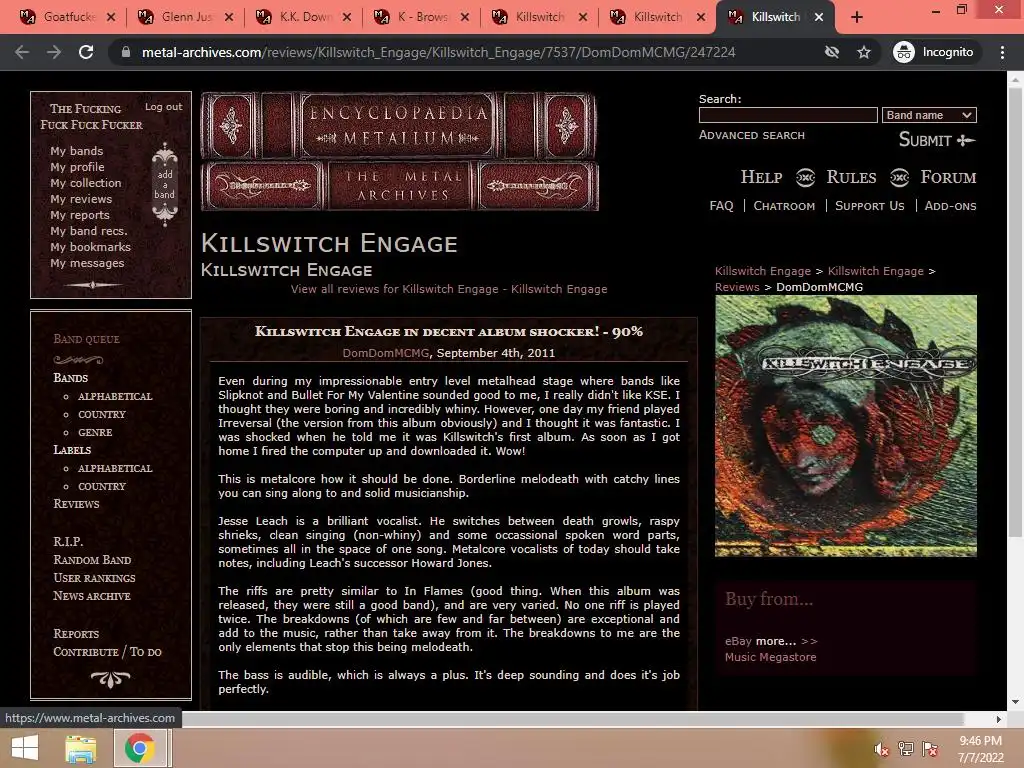Open My bands in the user menu
The height and width of the screenshot is (768, 1024).
(76, 151)
